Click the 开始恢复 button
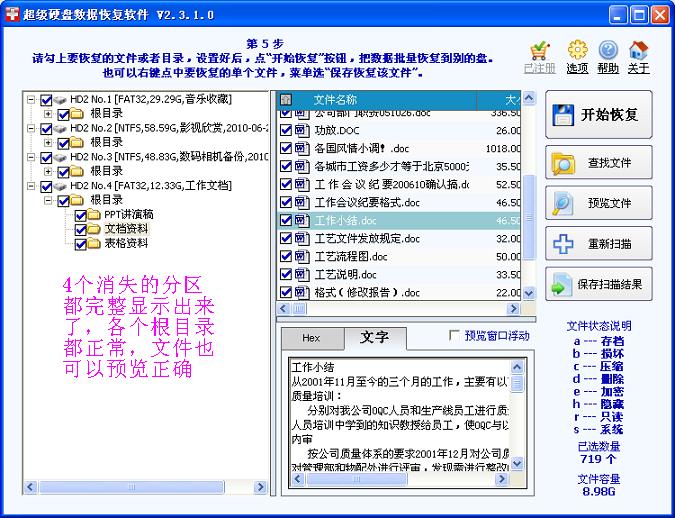Image resolution: width=675 pixels, height=518 pixels. click(599, 115)
